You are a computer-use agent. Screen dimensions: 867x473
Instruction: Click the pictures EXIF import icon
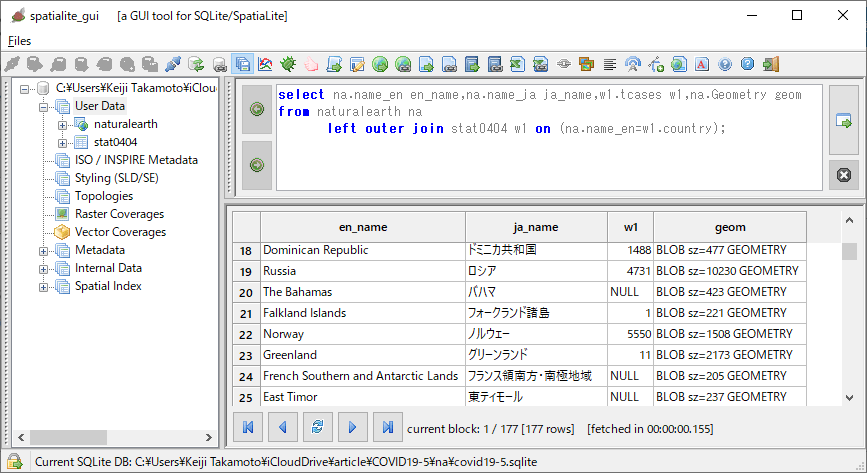coord(587,64)
